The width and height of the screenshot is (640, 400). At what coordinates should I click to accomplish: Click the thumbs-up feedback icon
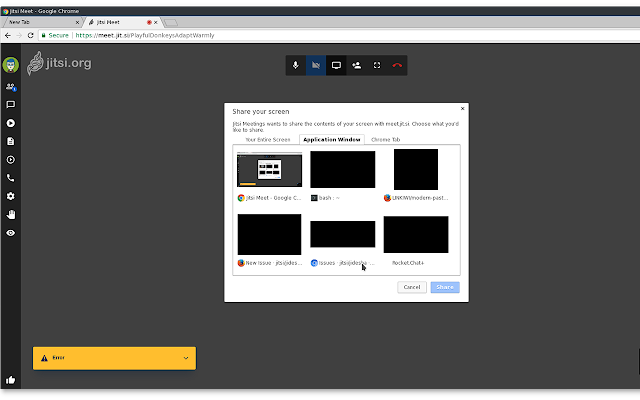(x=11, y=380)
